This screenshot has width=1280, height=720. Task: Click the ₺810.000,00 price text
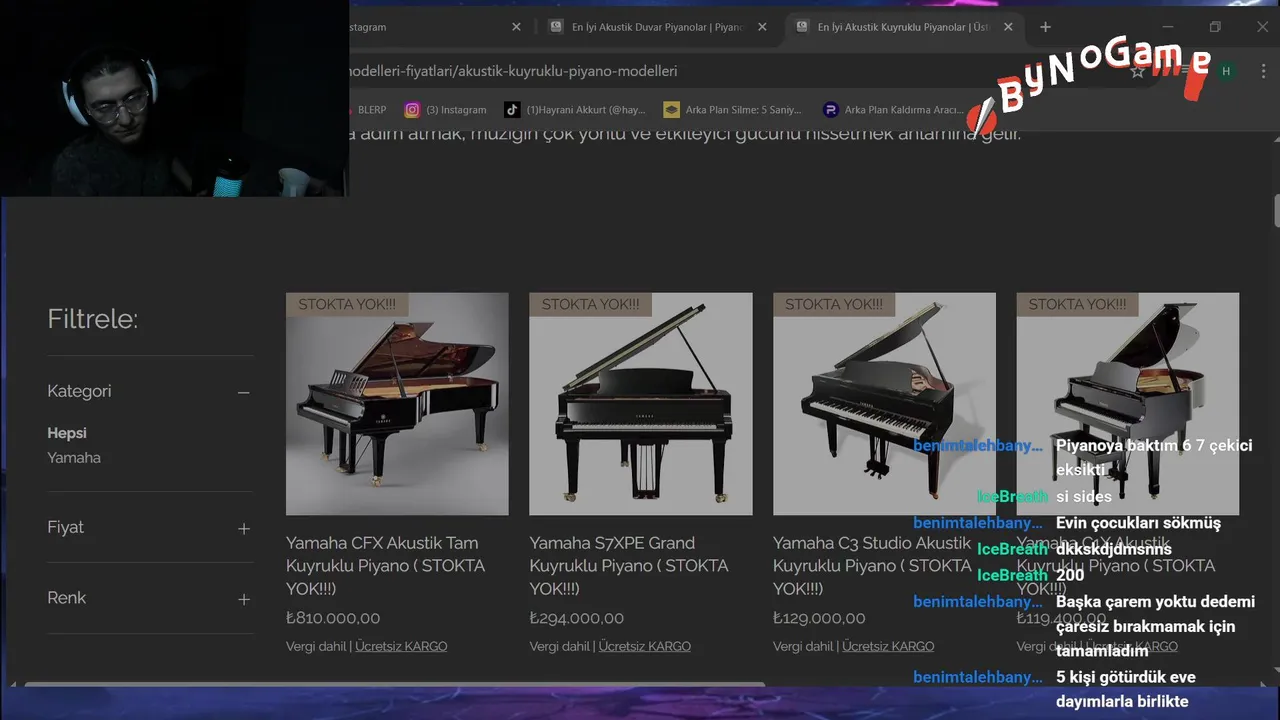333,619
